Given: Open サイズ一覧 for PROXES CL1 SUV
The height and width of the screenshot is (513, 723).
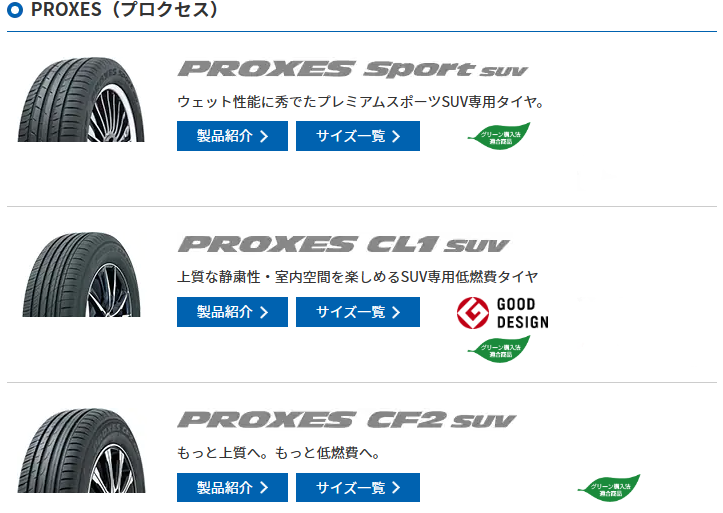Looking at the screenshot, I should point(358,312).
